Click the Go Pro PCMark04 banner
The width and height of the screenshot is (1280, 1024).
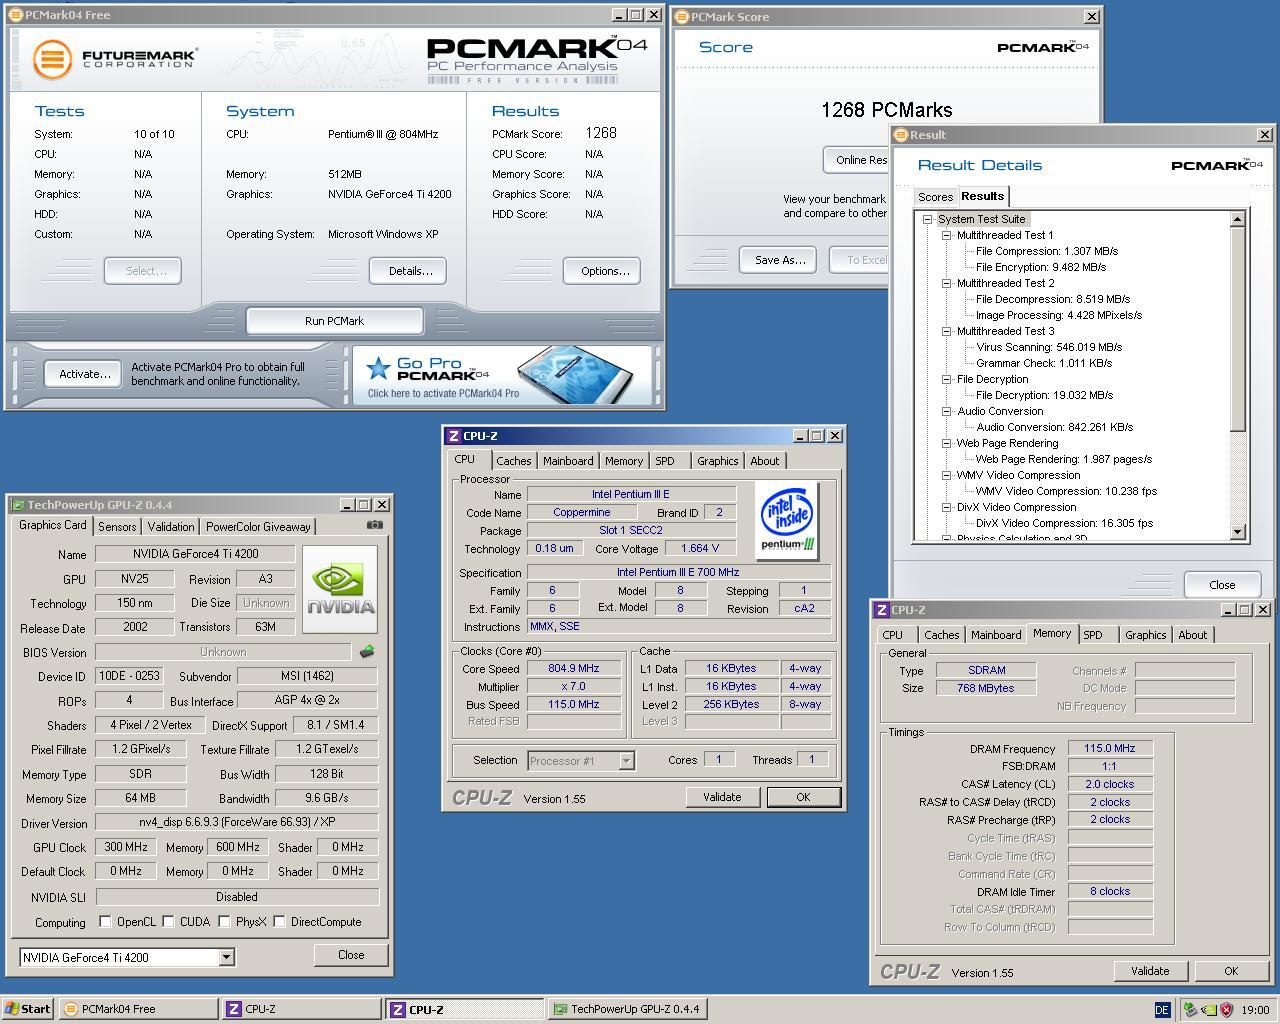click(501, 374)
